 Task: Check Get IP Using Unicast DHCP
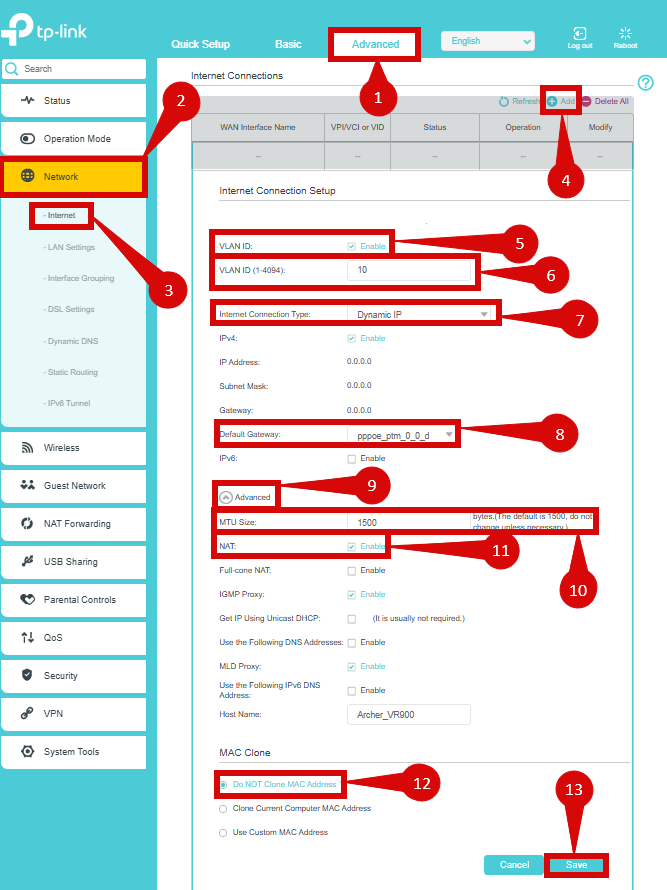(351, 619)
